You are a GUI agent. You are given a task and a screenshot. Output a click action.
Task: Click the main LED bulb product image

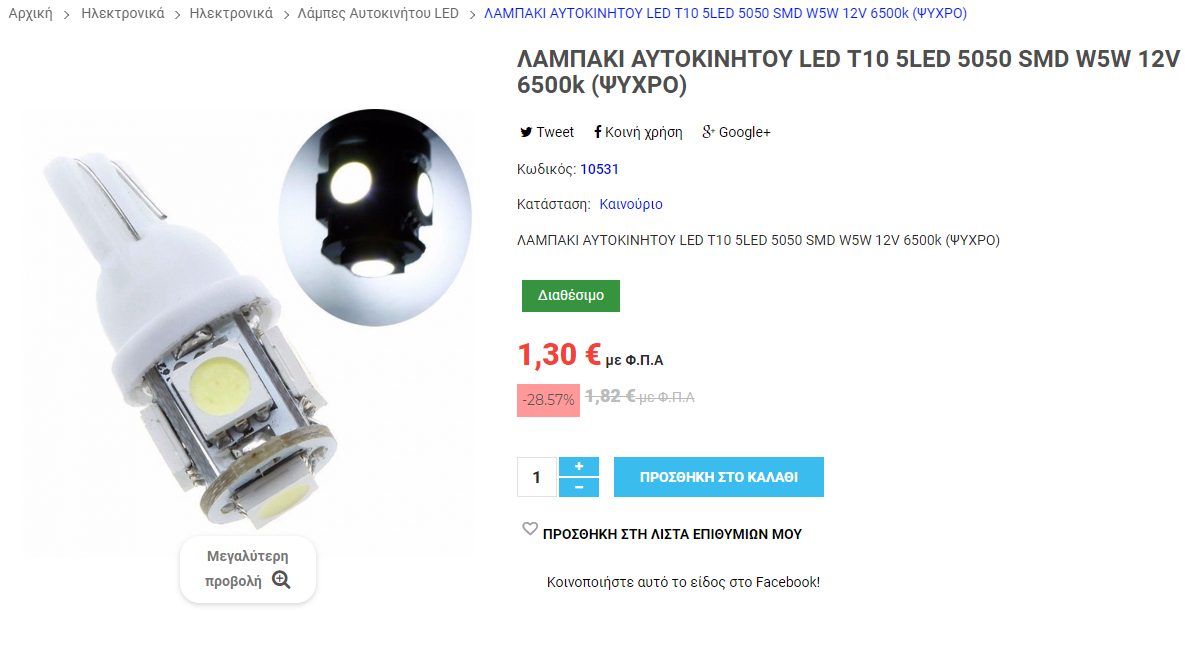(x=248, y=333)
